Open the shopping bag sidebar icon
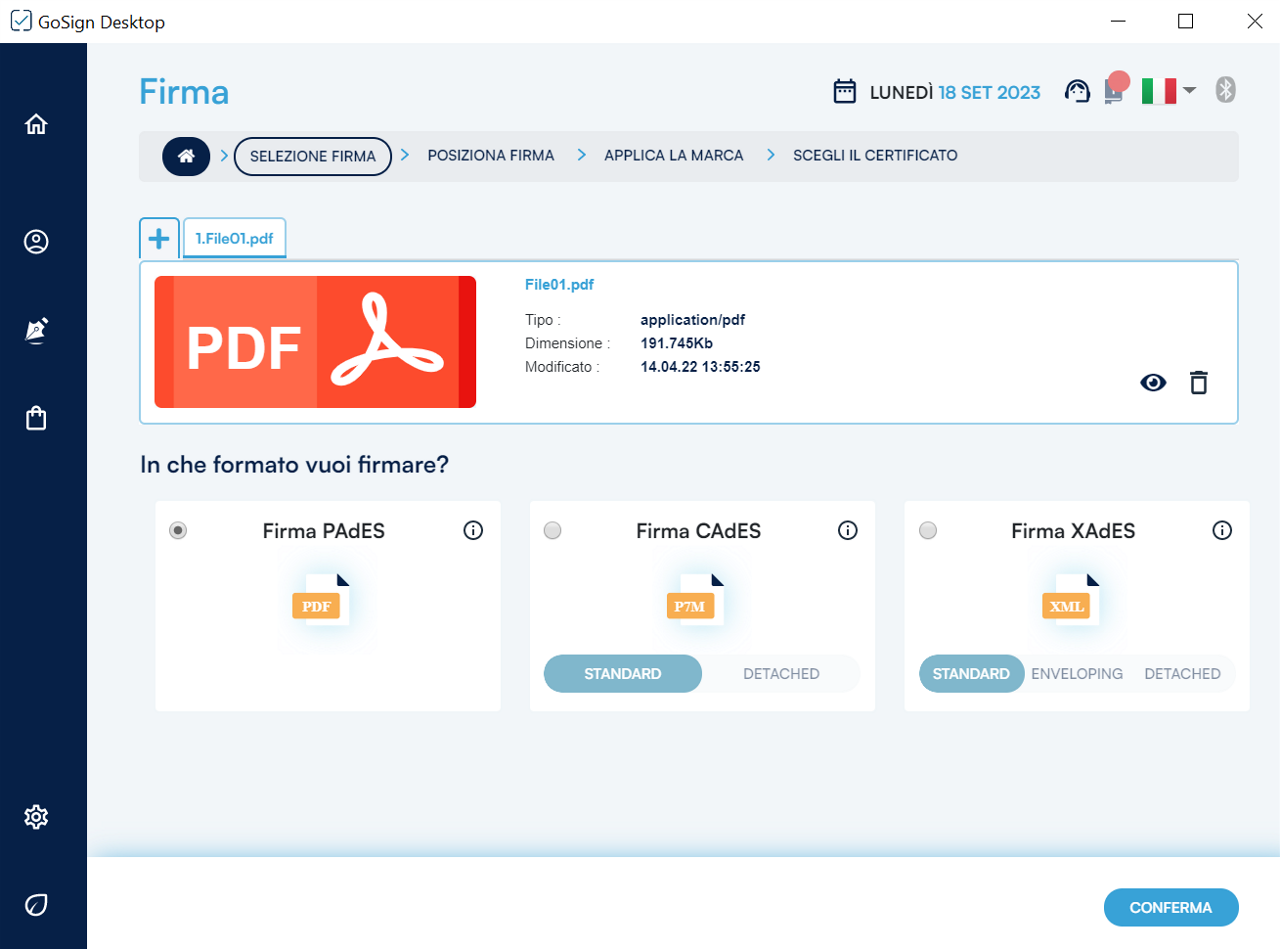Viewport: 1280px width, 949px height. [x=36, y=418]
